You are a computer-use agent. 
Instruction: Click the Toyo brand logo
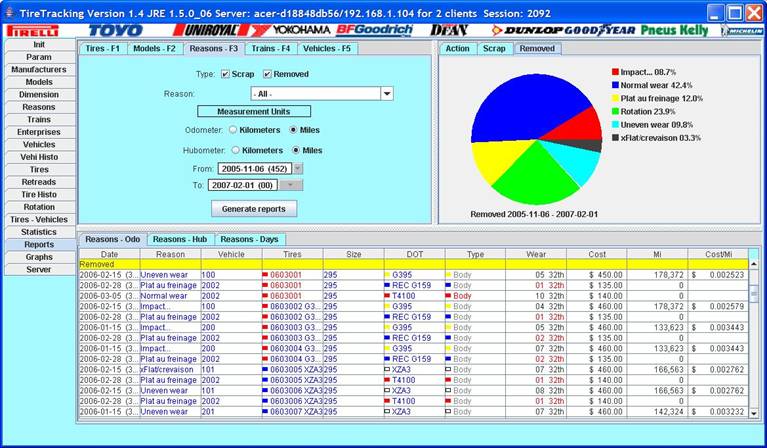[115, 30]
